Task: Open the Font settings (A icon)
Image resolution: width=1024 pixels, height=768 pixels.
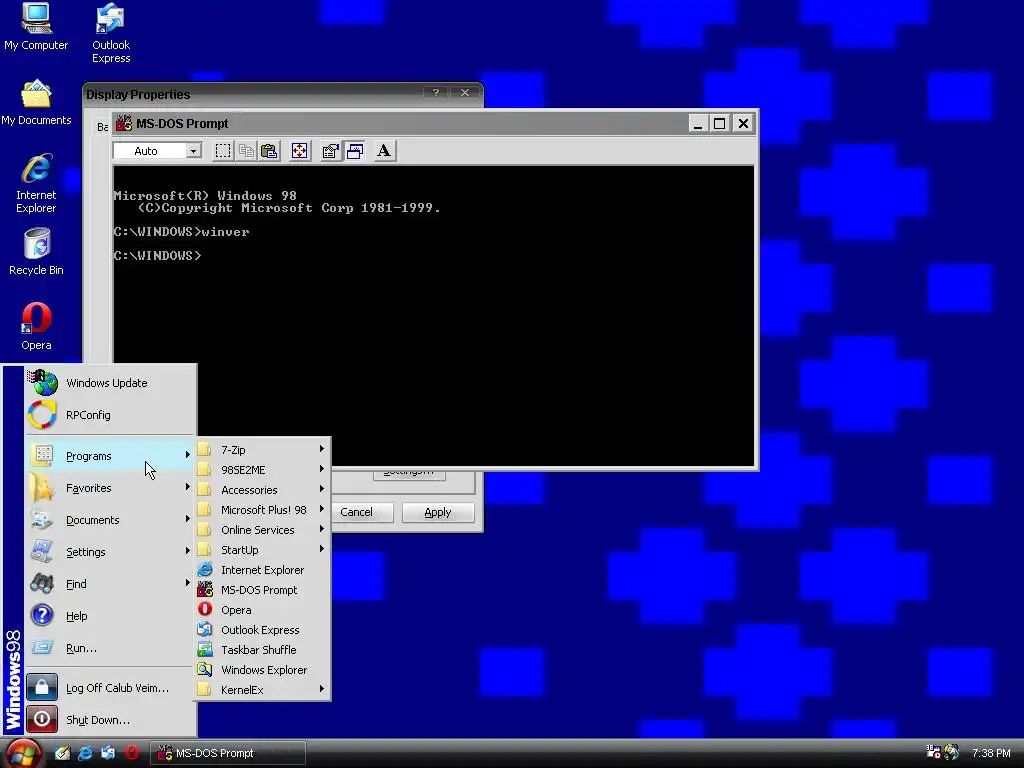Action: point(384,151)
